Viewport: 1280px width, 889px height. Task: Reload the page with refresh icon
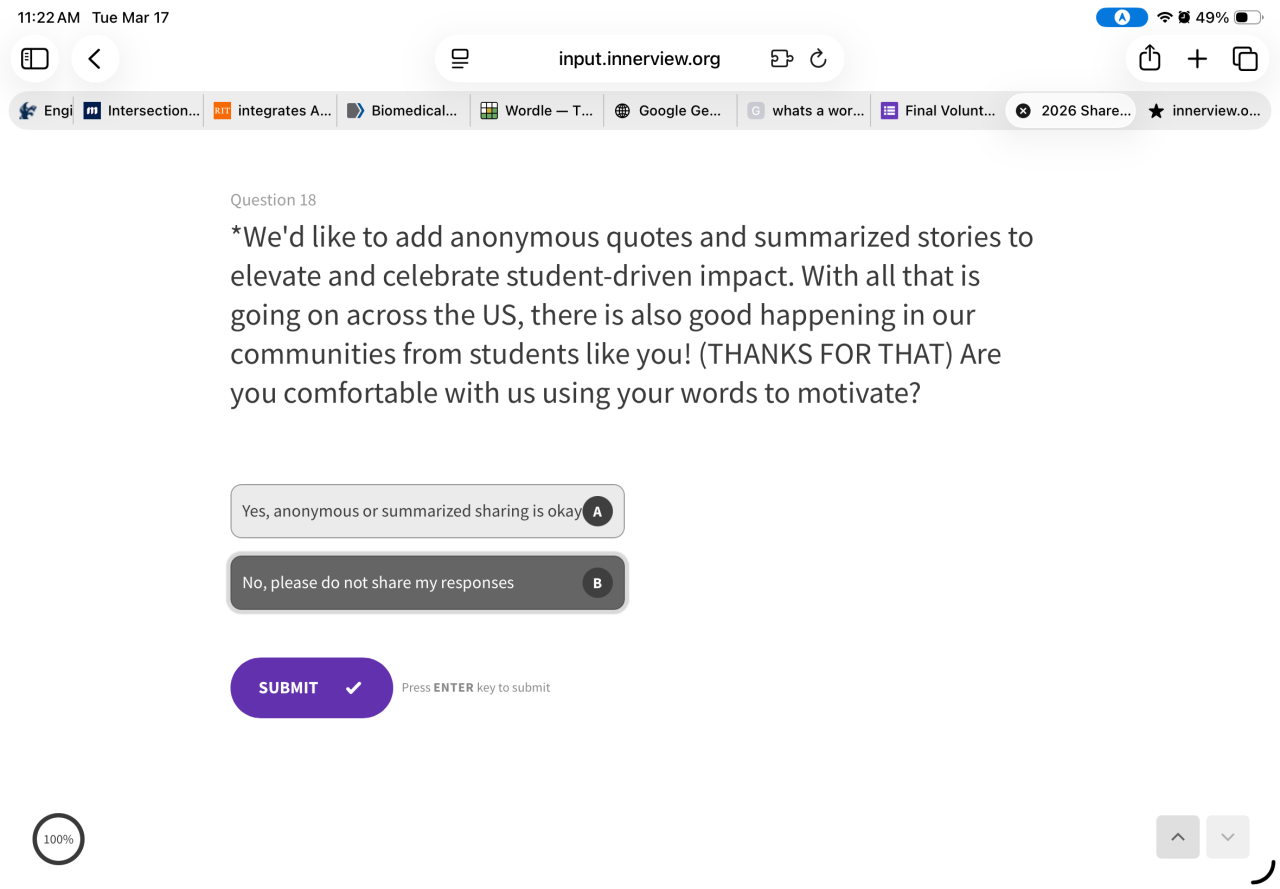(x=818, y=59)
